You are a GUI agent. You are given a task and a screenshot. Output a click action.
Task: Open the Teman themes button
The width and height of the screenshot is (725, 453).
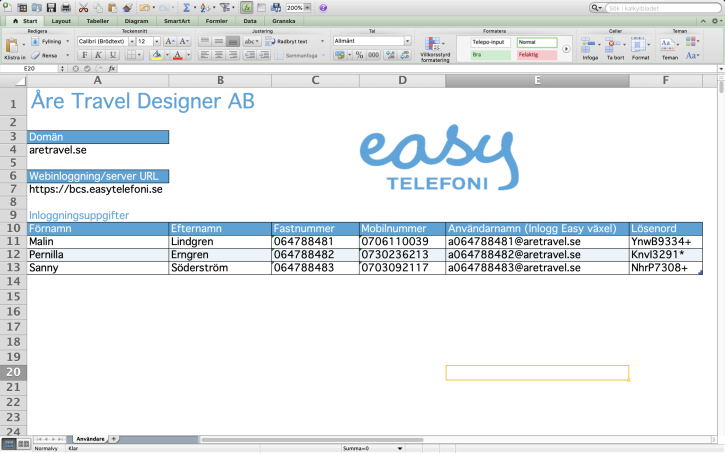(x=670, y=49)
